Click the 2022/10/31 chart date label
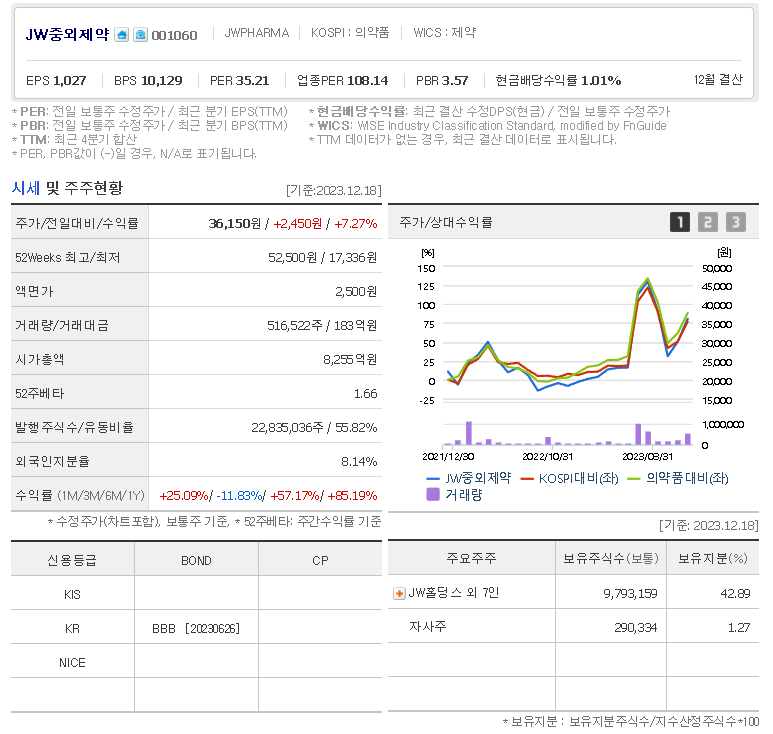 [547, 457]
